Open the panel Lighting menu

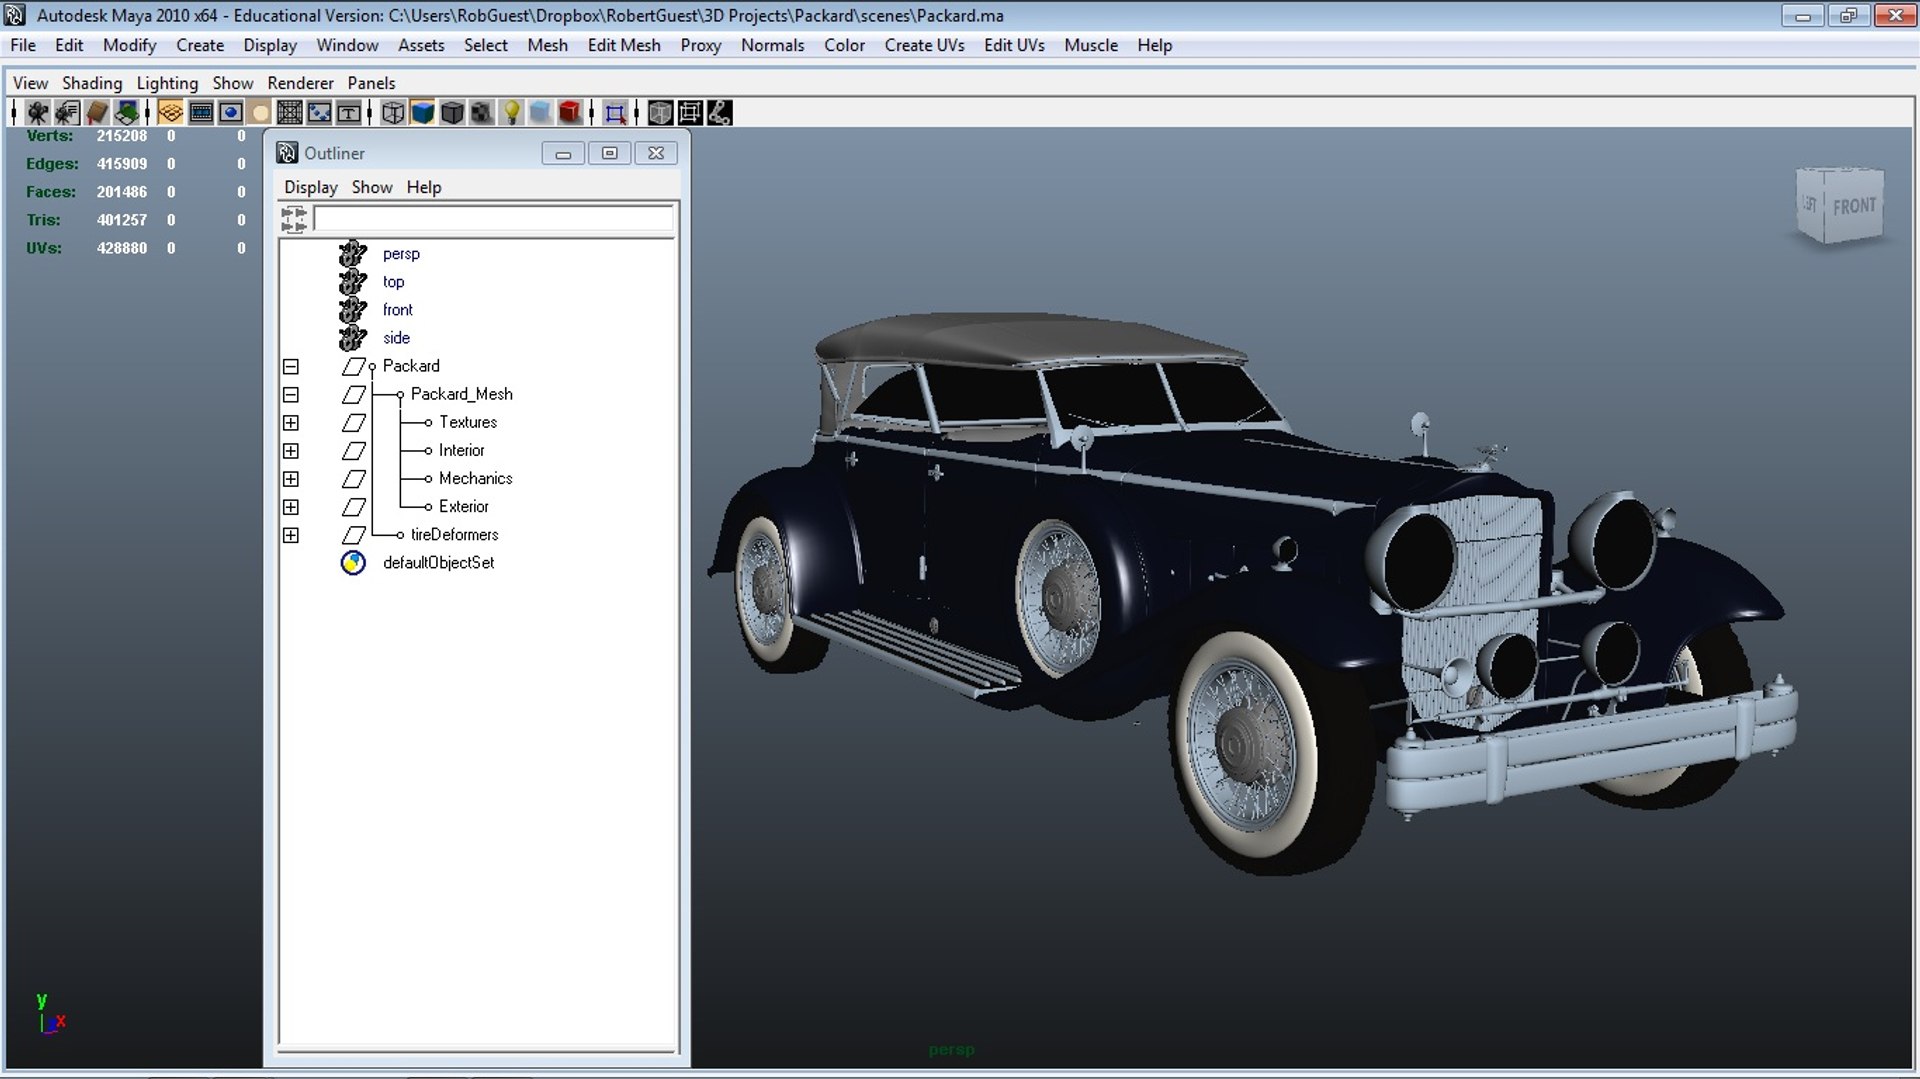pyautogui.click(x=167, y=83)
